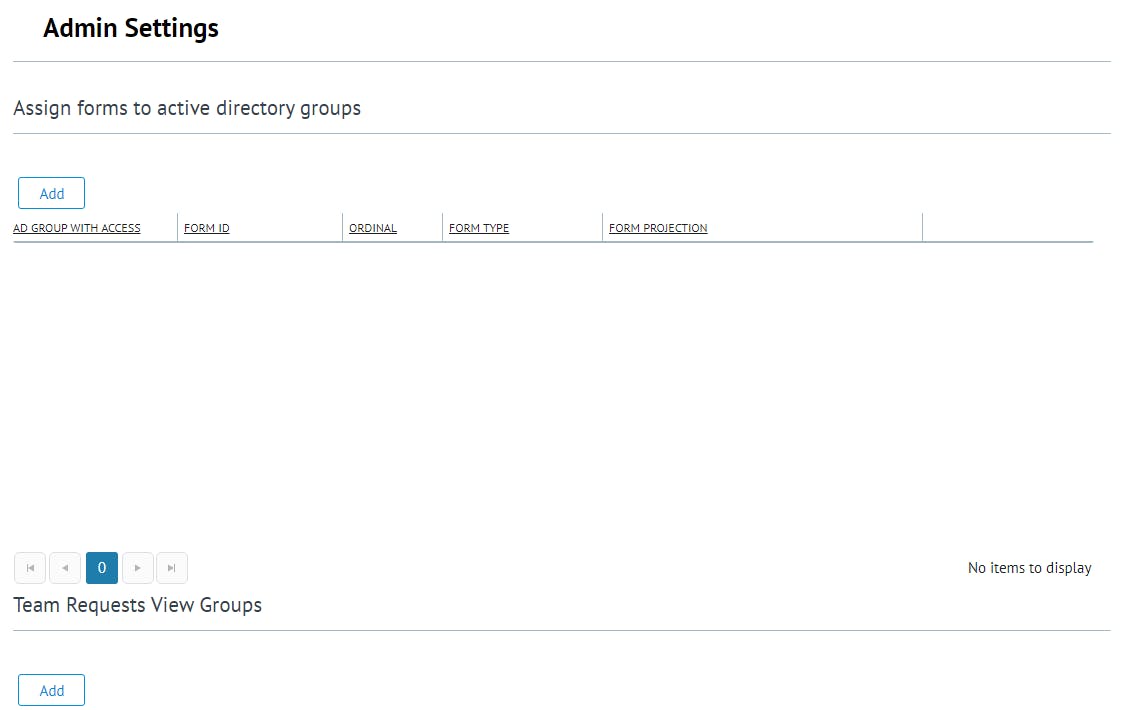The height and width of the screenshot is (710, 1133).
Task: Click the Assign forms to active directory groups heading
Action: [187, 108]
